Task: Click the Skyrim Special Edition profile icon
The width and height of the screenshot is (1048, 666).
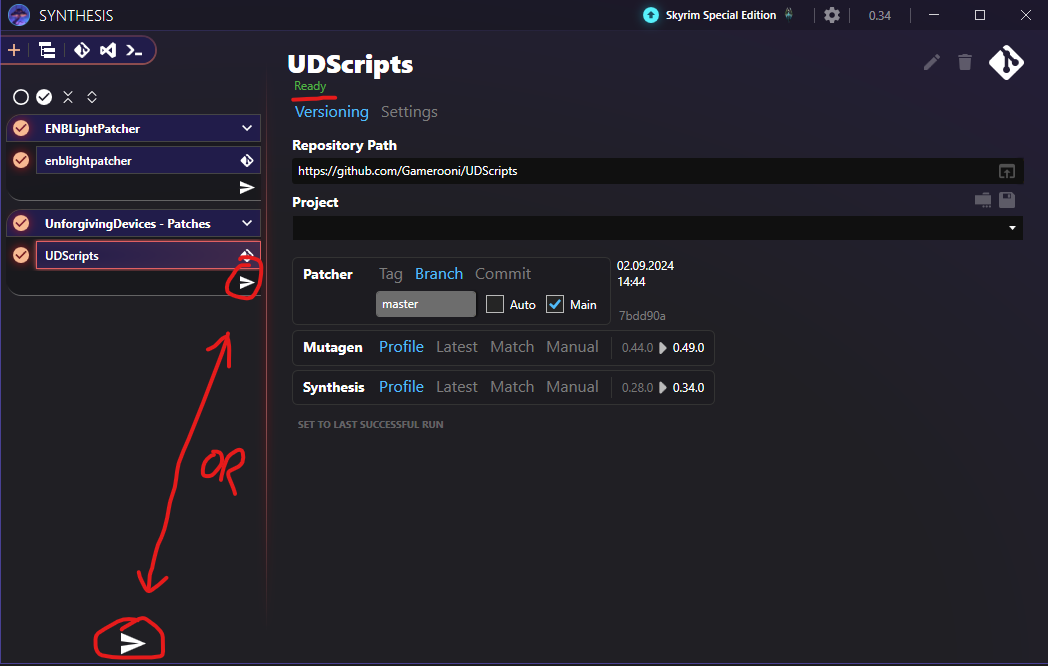Action: point(650,15)
